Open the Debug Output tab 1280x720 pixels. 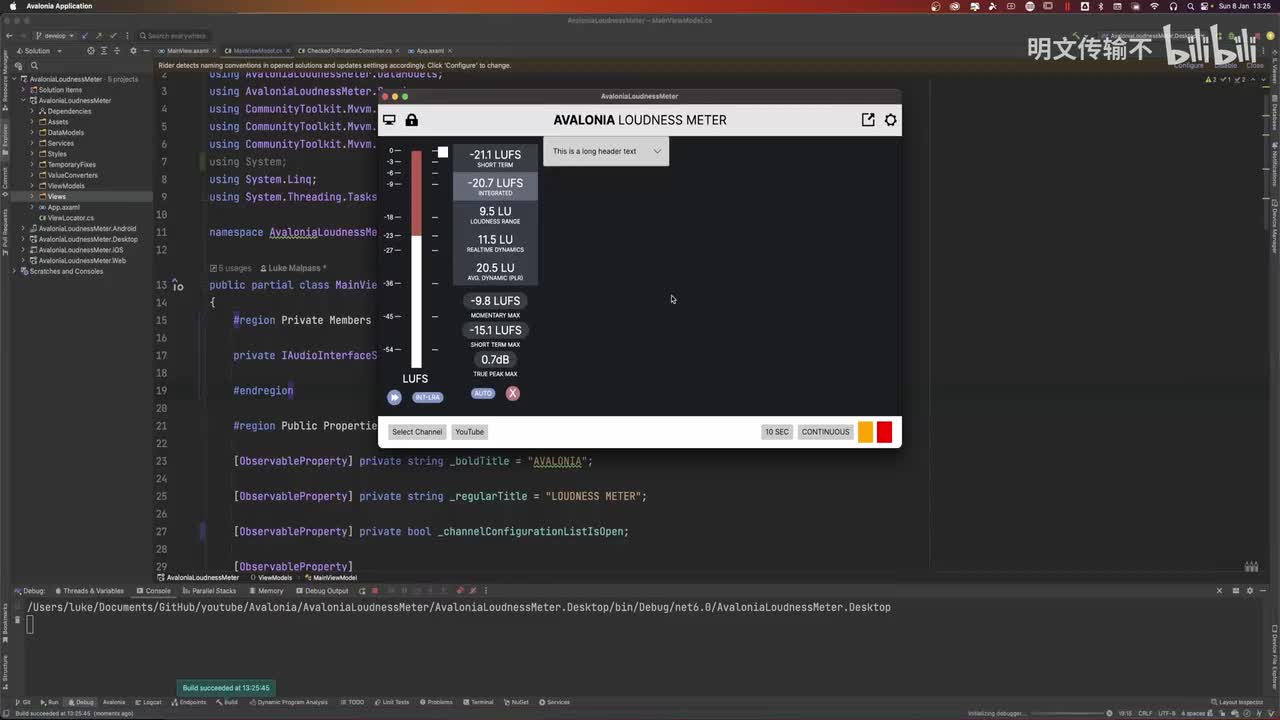[x=322, y=591]
